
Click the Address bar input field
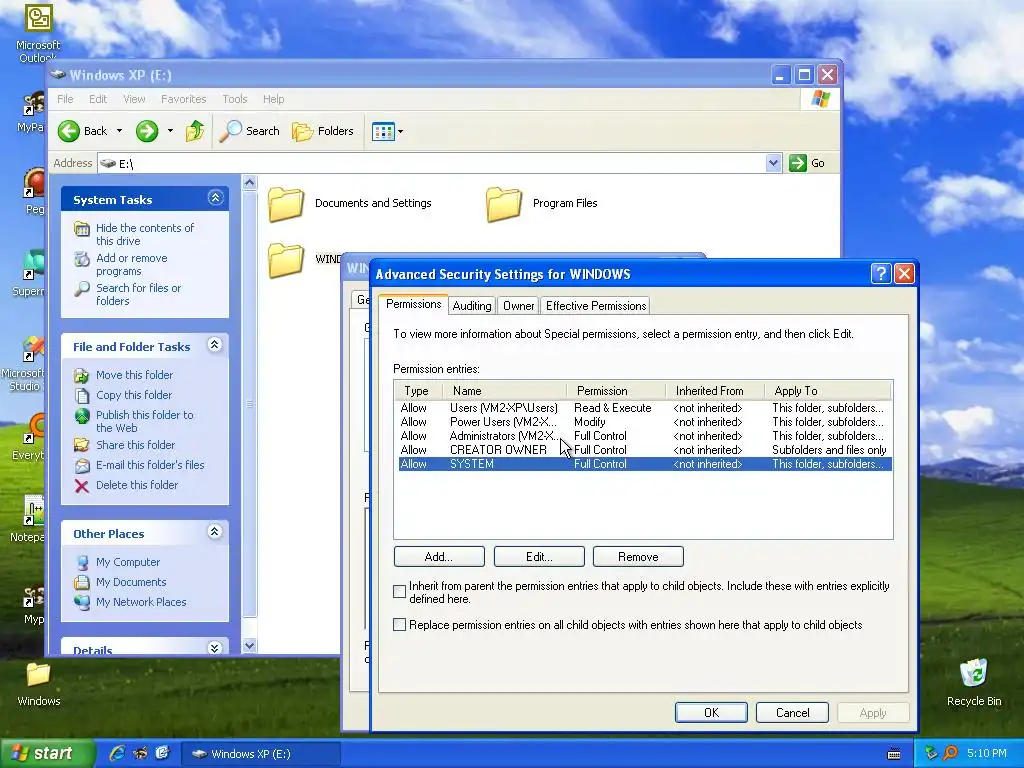point(431,163)
